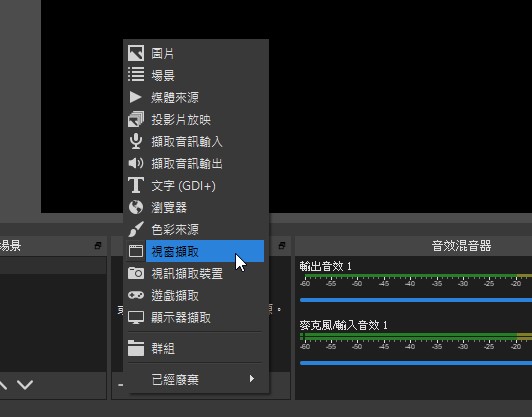The image size is (532, 417).
Task: Select the 場景 scene list icon
Action: 136,75
